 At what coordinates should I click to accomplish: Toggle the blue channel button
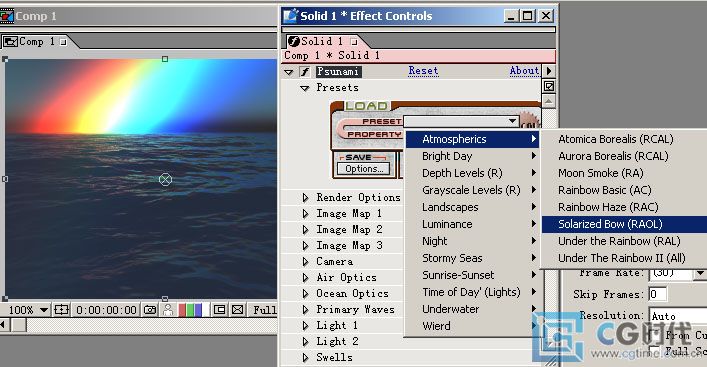197,310
